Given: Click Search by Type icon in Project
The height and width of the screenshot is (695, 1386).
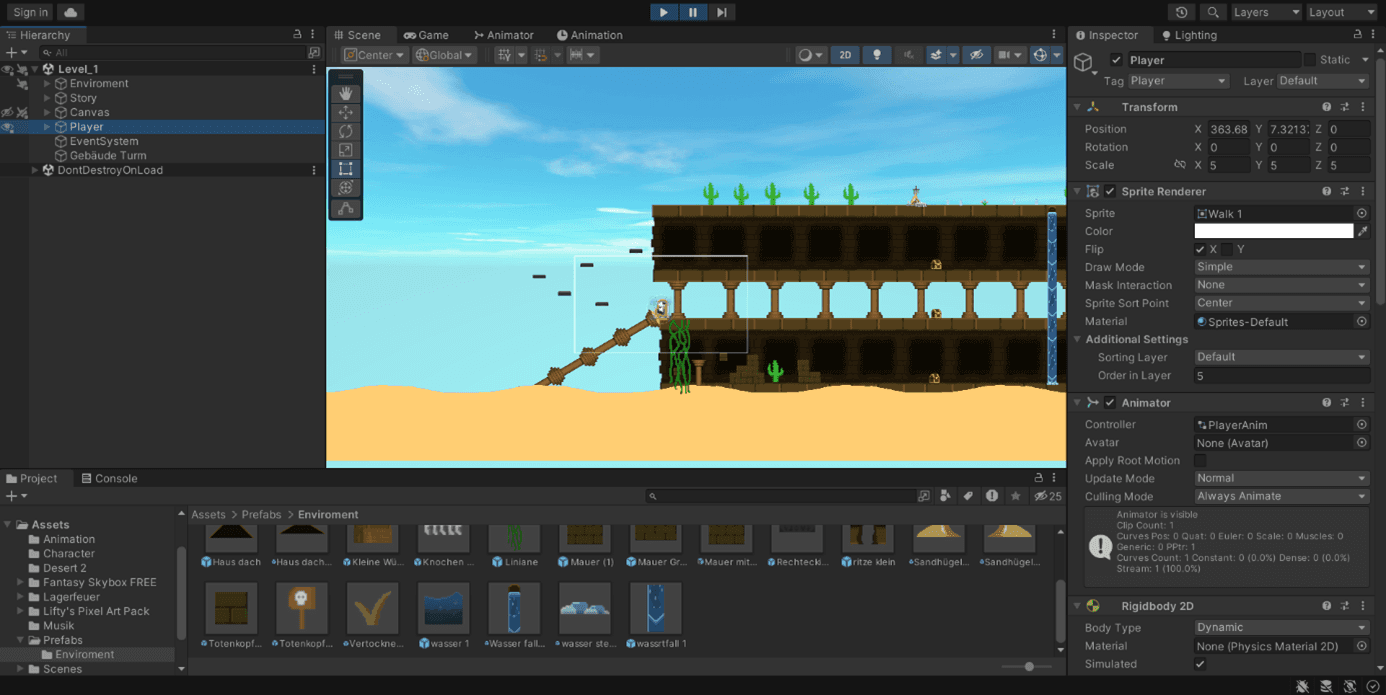Looking at the screenshot, I should 945,496.
